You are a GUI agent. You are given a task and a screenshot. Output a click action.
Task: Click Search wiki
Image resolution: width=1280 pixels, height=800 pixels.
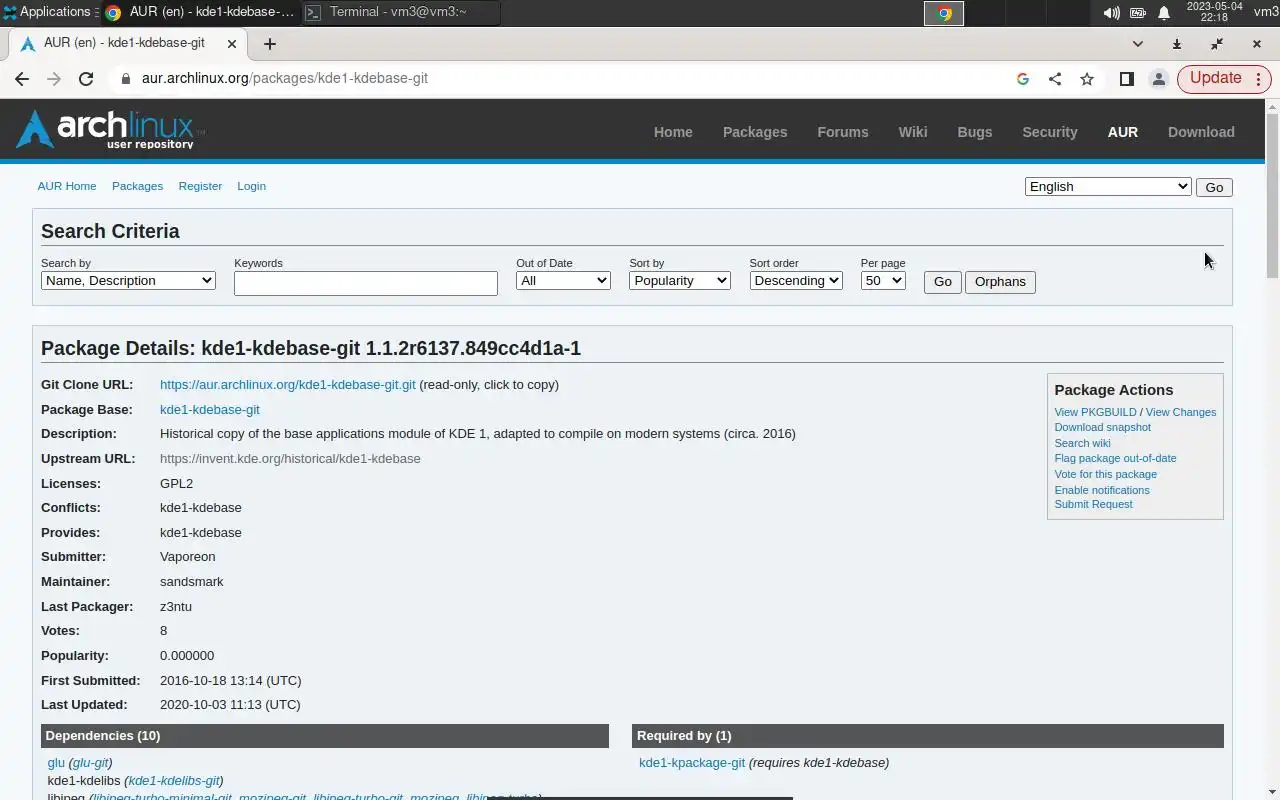pos(1082,443)
